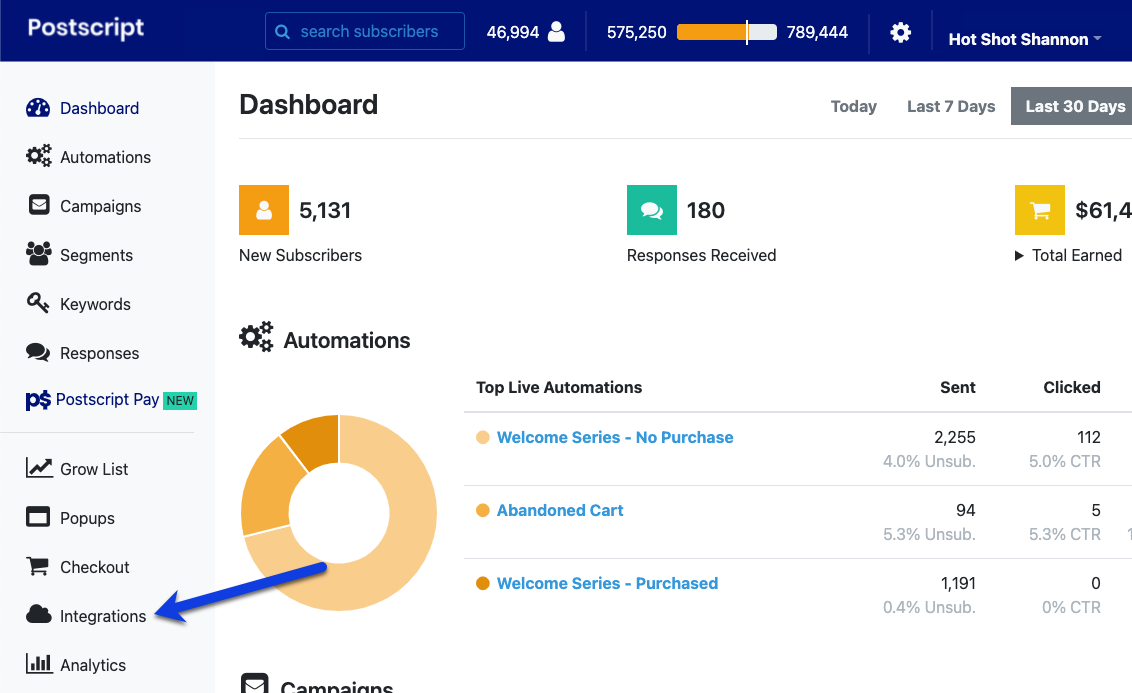Open settings with the gear icon
This screenshot has width=1132, height=693.
click(x=900, y=32)
